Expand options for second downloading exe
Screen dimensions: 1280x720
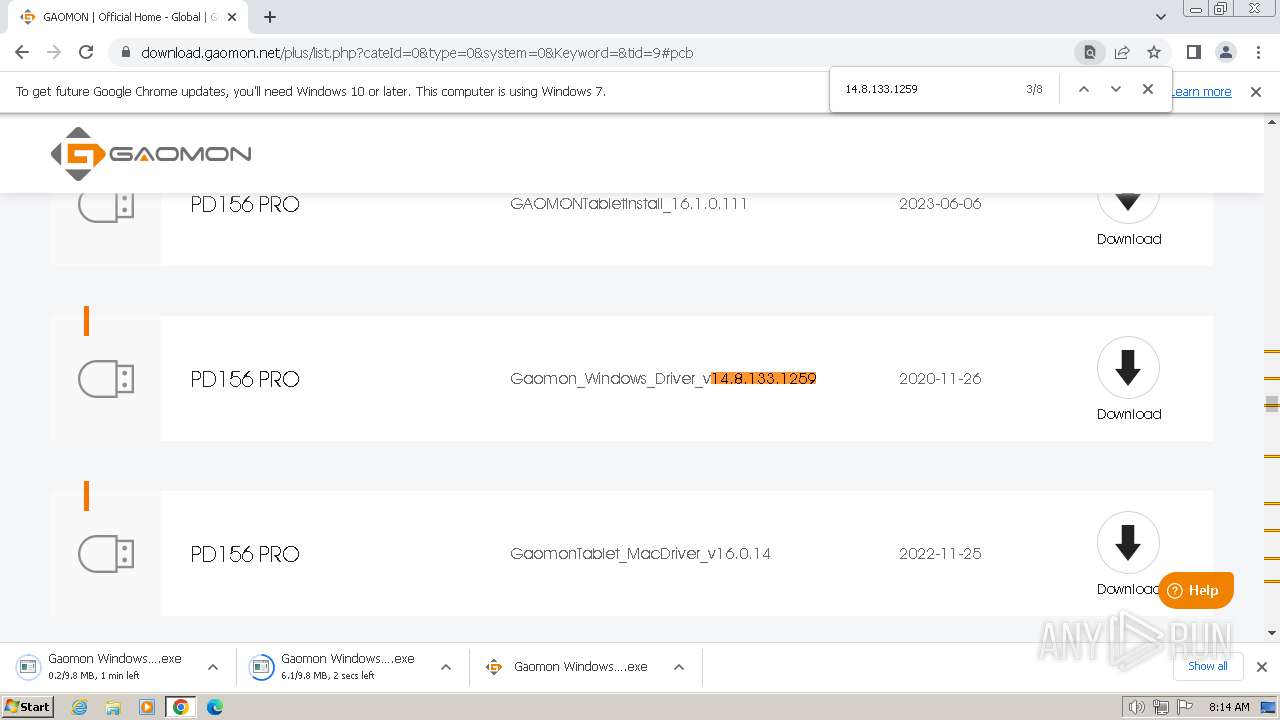click(x=445, y=667)
